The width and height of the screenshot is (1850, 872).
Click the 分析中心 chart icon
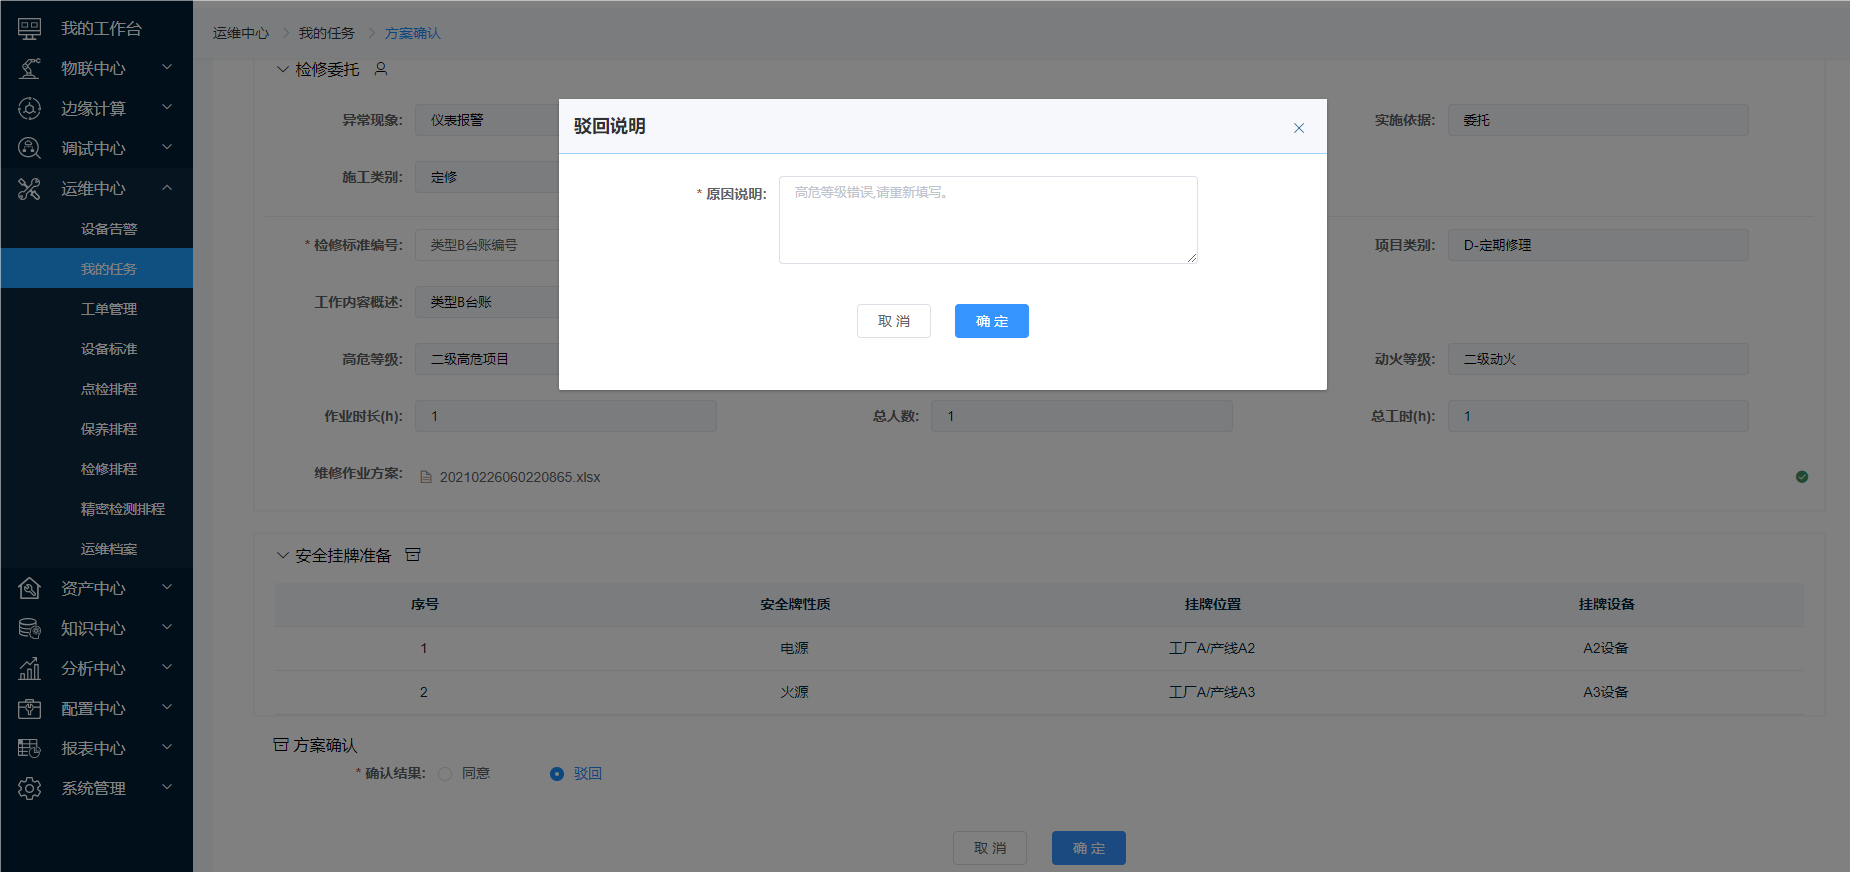[30, 669]
